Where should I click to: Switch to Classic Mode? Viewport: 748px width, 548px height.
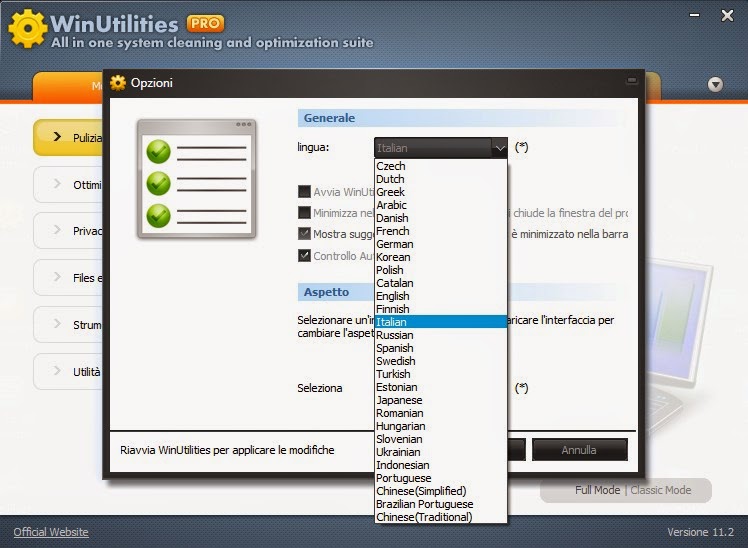661,490
